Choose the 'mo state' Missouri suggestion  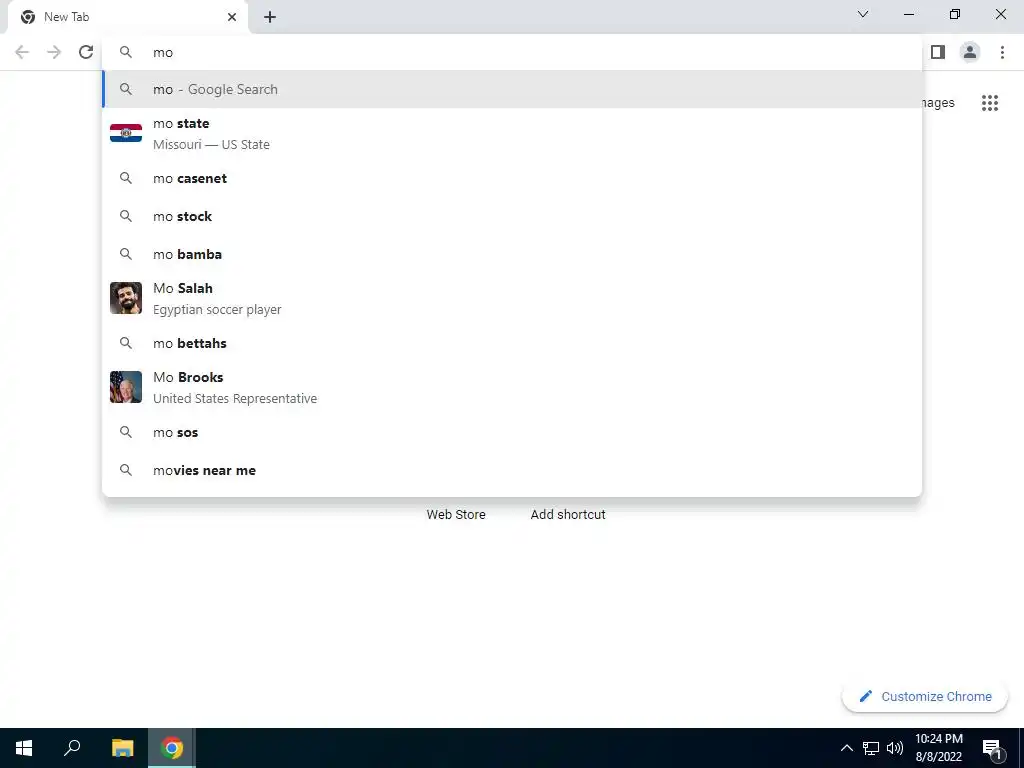coord(512,134)
